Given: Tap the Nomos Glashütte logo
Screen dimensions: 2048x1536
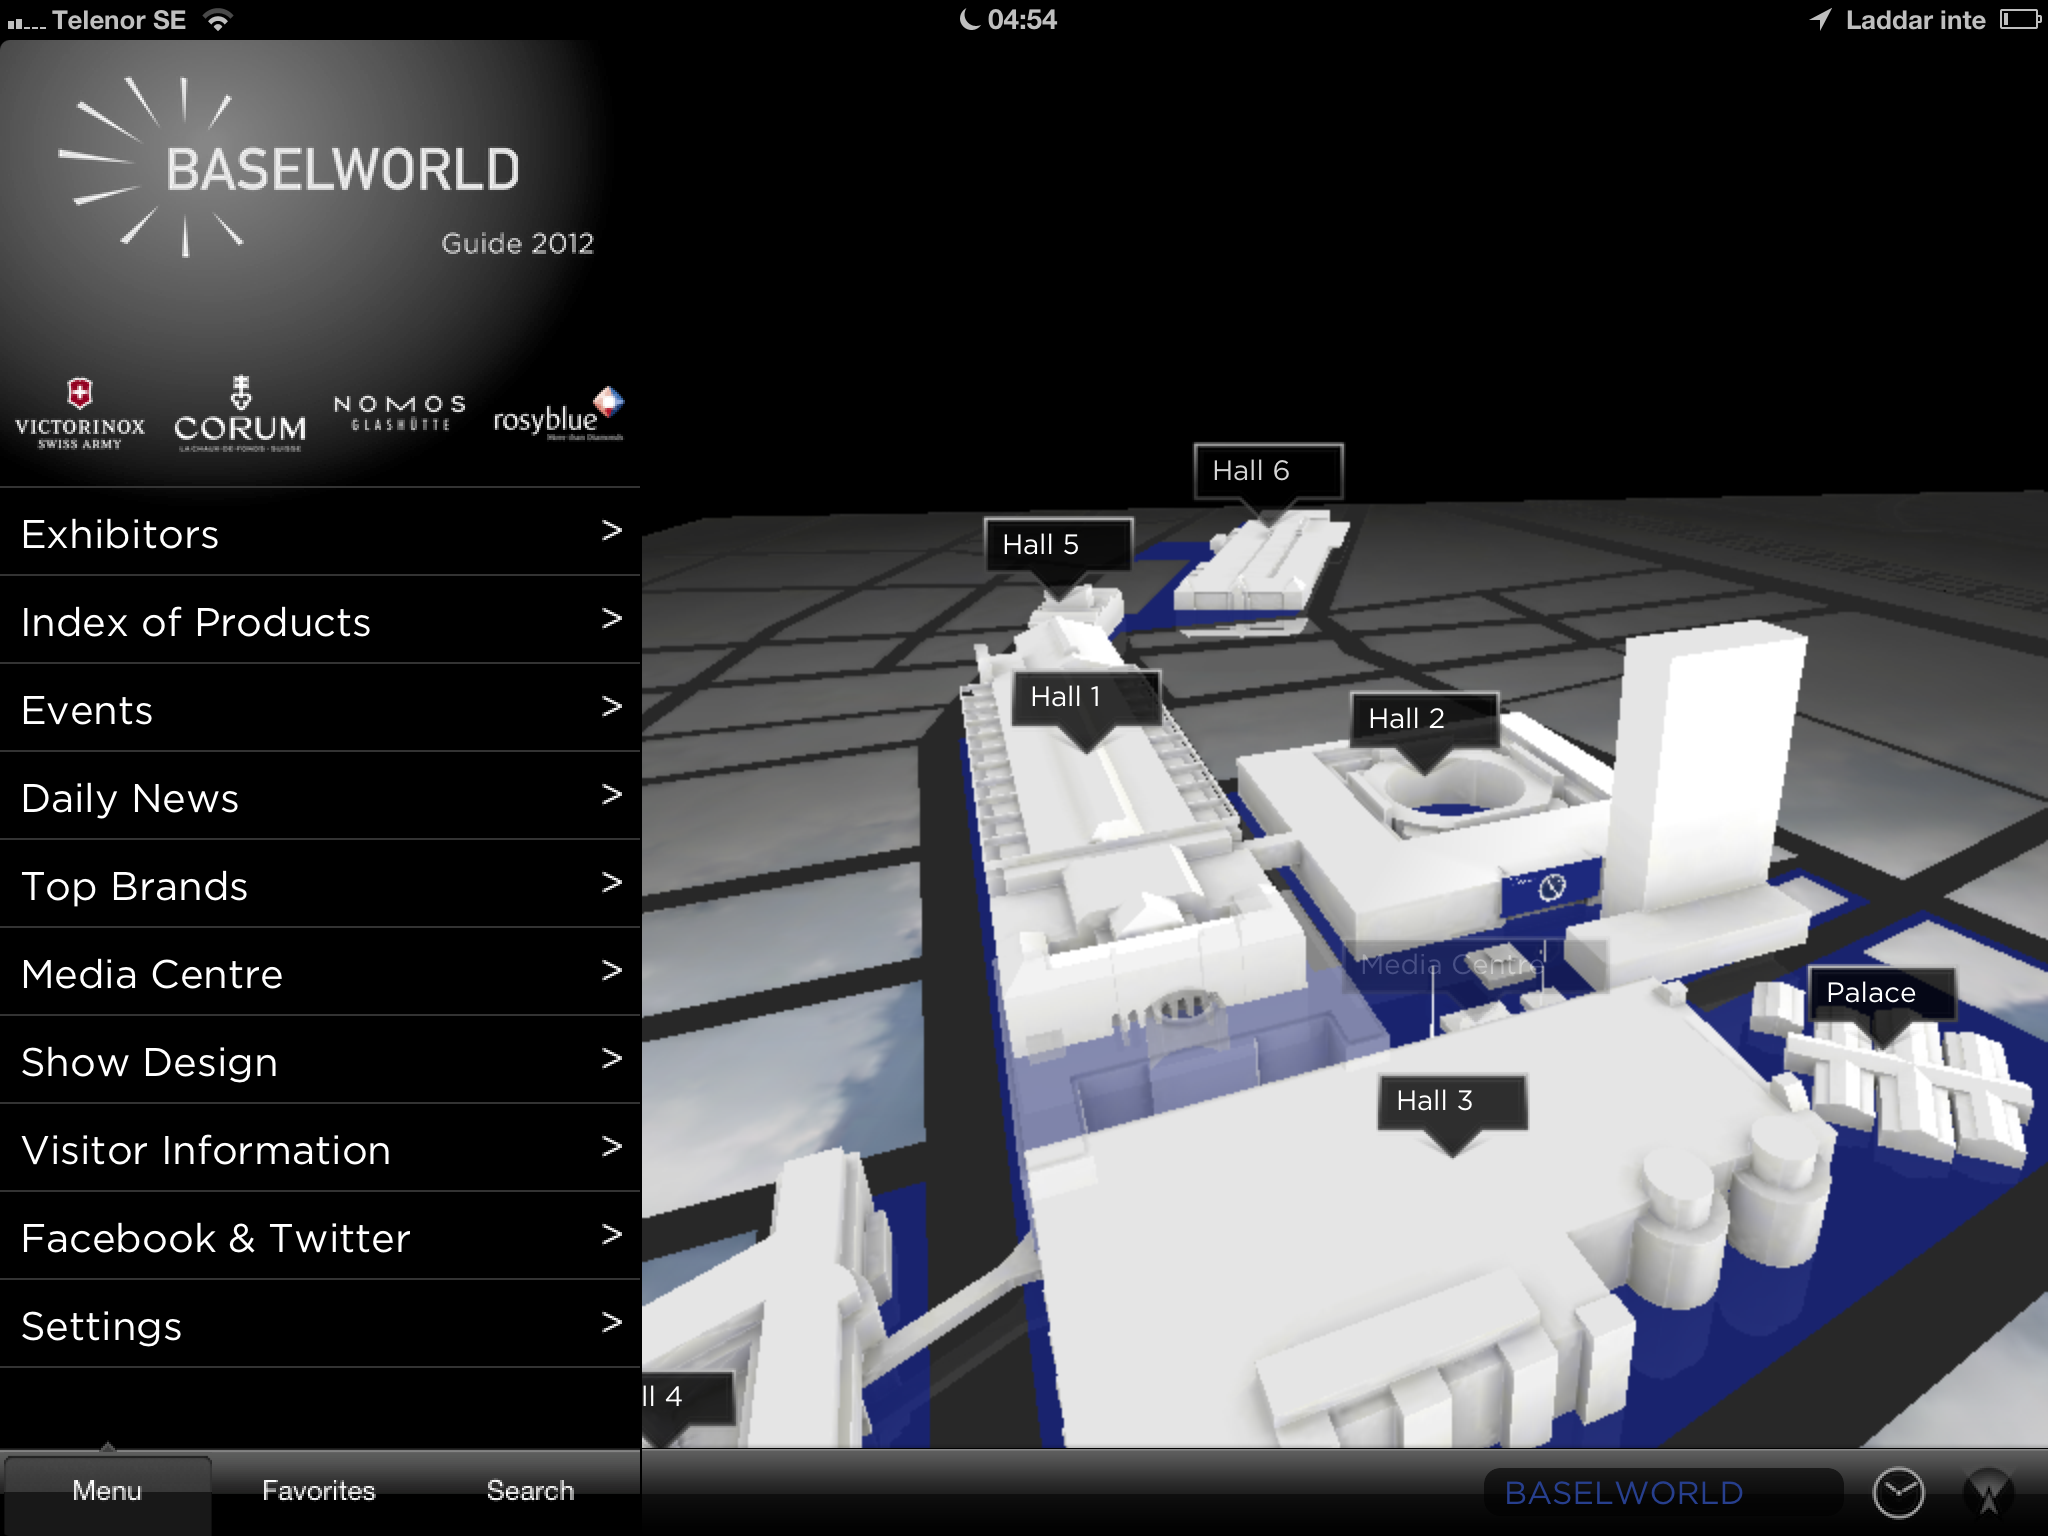Looking at the screenshot, I should click(x=400, y=412).
